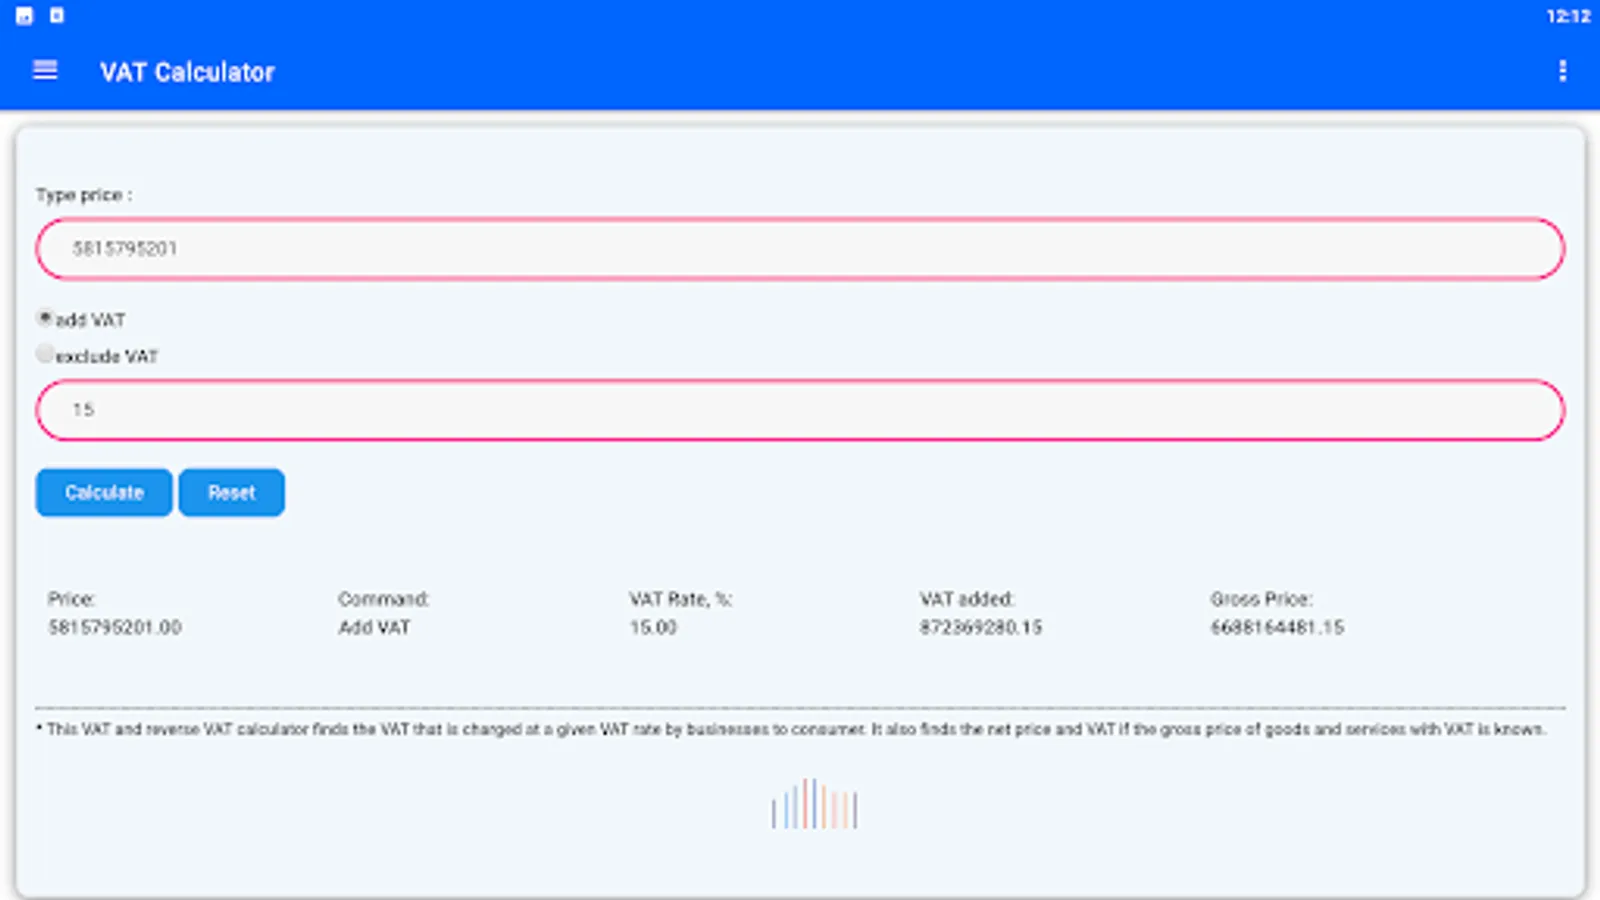Select the add VAT radio button
The height and width of the screenshot is (900, 1600).
point(45,318)
